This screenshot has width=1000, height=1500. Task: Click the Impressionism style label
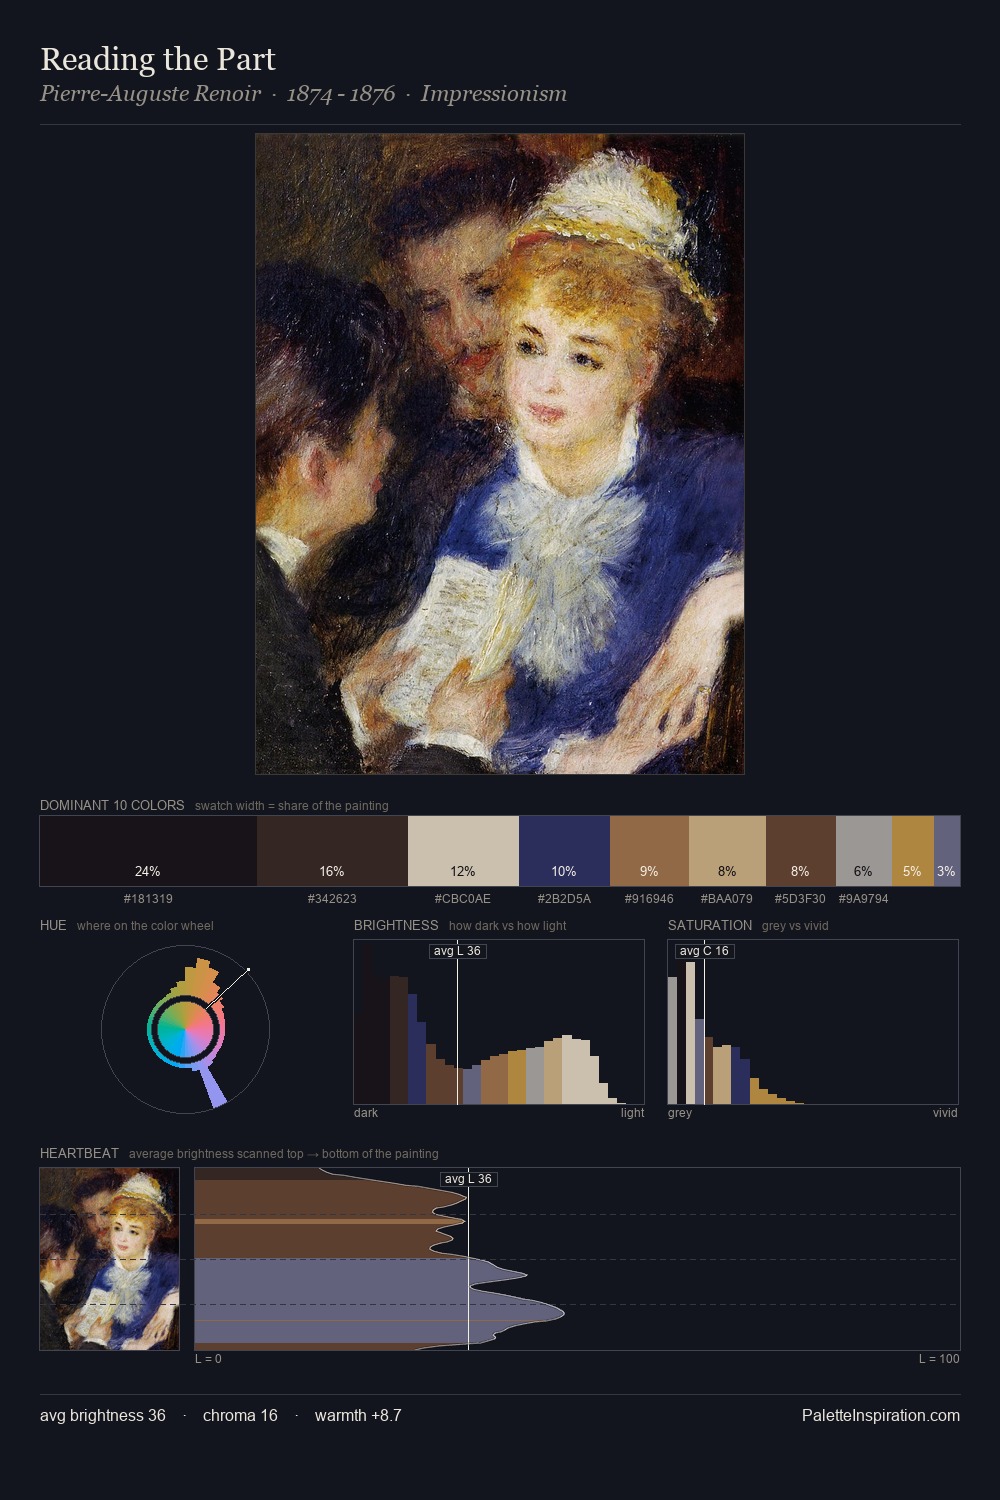click(x=494, y=94)
